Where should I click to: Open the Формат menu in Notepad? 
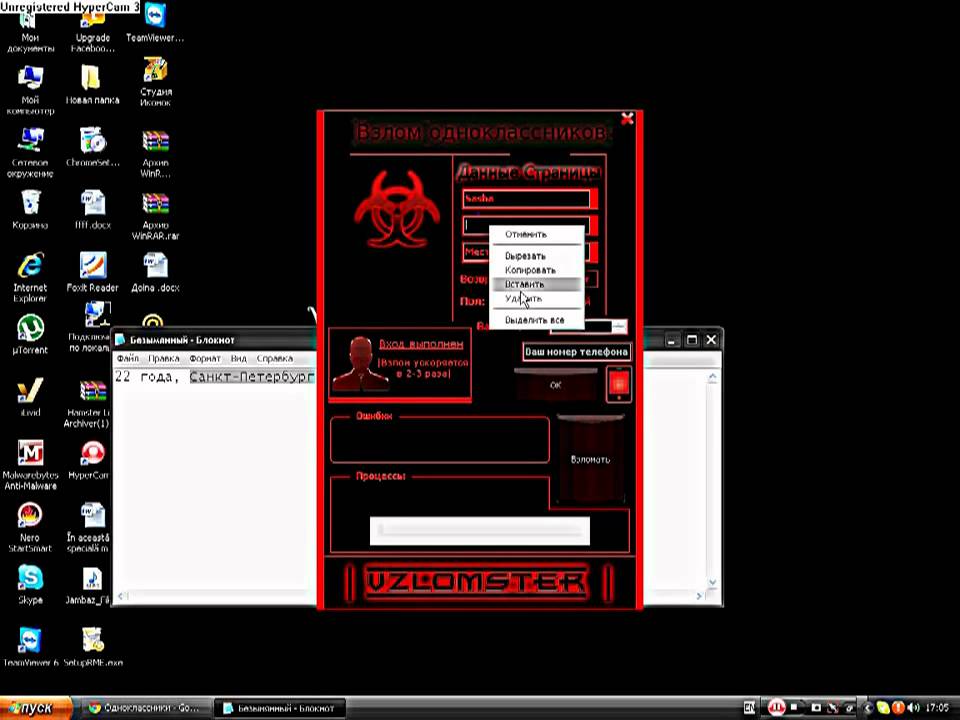click(x=204, y=358)
